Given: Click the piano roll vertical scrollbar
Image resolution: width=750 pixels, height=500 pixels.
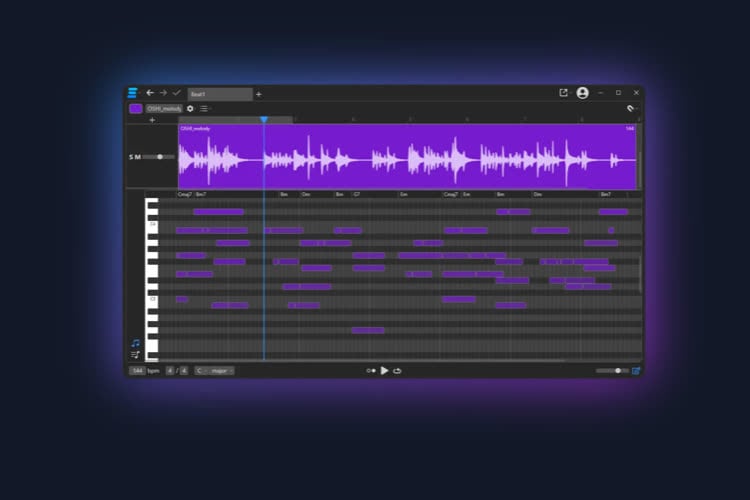Looking at the screenshot, I should (641, 274).
